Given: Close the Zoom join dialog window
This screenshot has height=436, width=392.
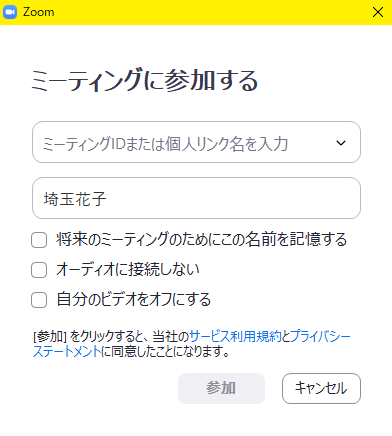Looking at the screenshot, I should (378, 12).
